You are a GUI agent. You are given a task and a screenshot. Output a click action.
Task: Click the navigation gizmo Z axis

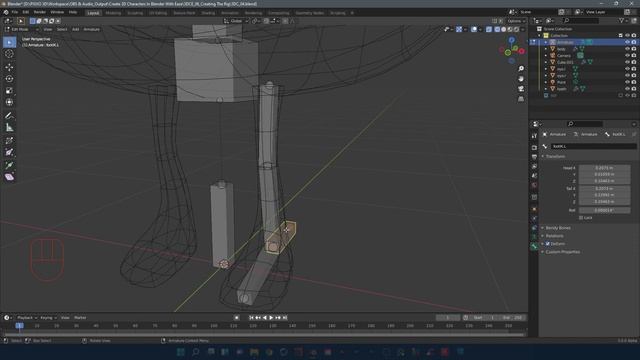pyautogui.click(x=511, y=40)
